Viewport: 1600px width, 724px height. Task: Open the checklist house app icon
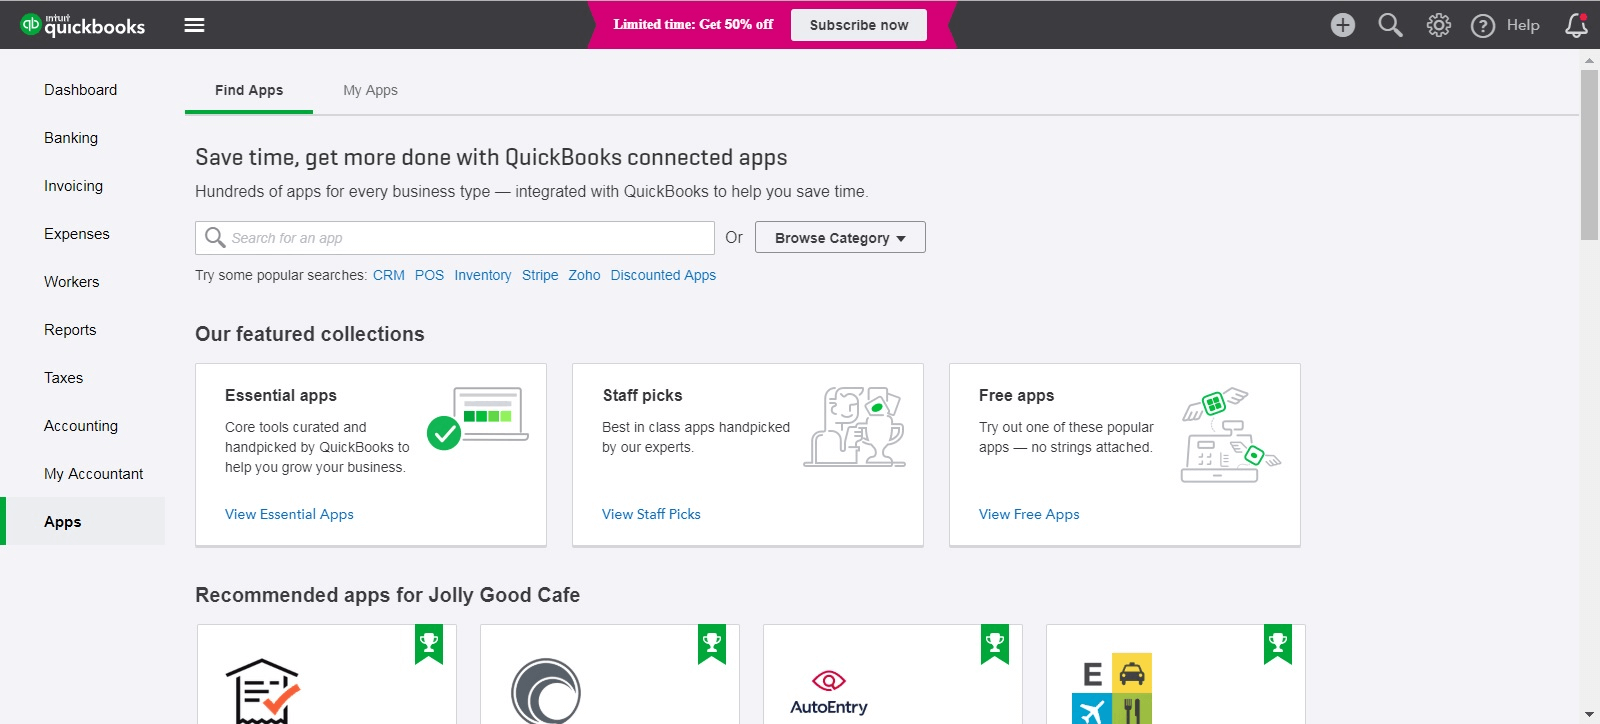[262, 691]
